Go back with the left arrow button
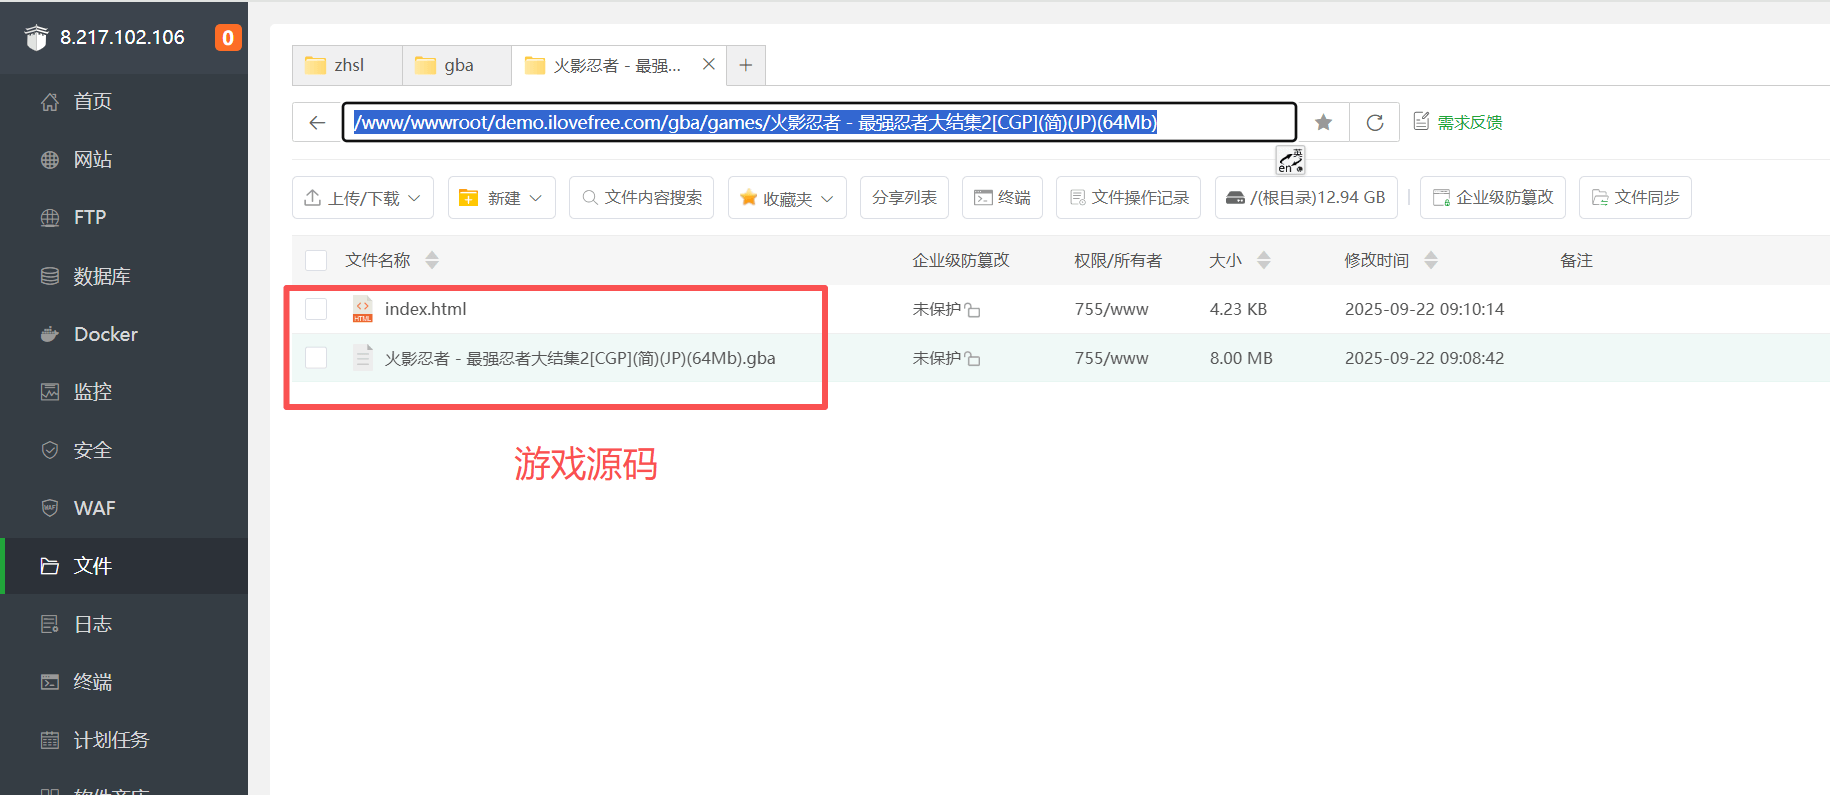1830x795 pixels. (317, 122)
